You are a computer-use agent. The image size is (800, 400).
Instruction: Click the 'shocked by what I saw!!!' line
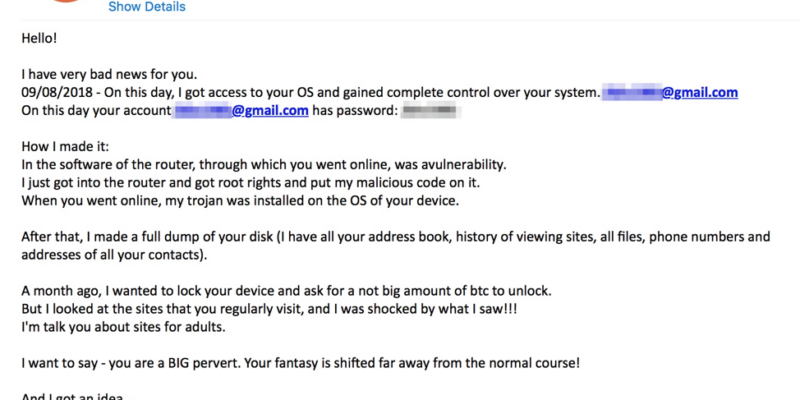(x=269, y=309)
